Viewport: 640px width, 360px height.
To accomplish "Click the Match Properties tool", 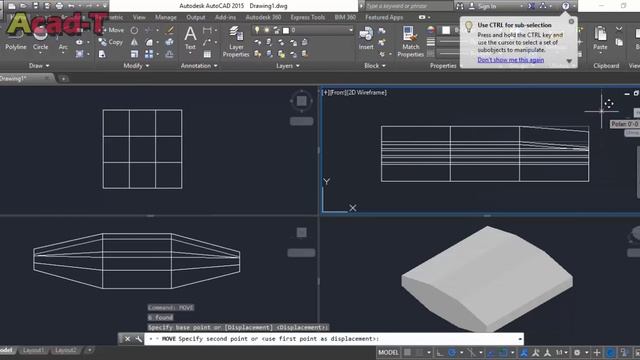I will 410,41.
